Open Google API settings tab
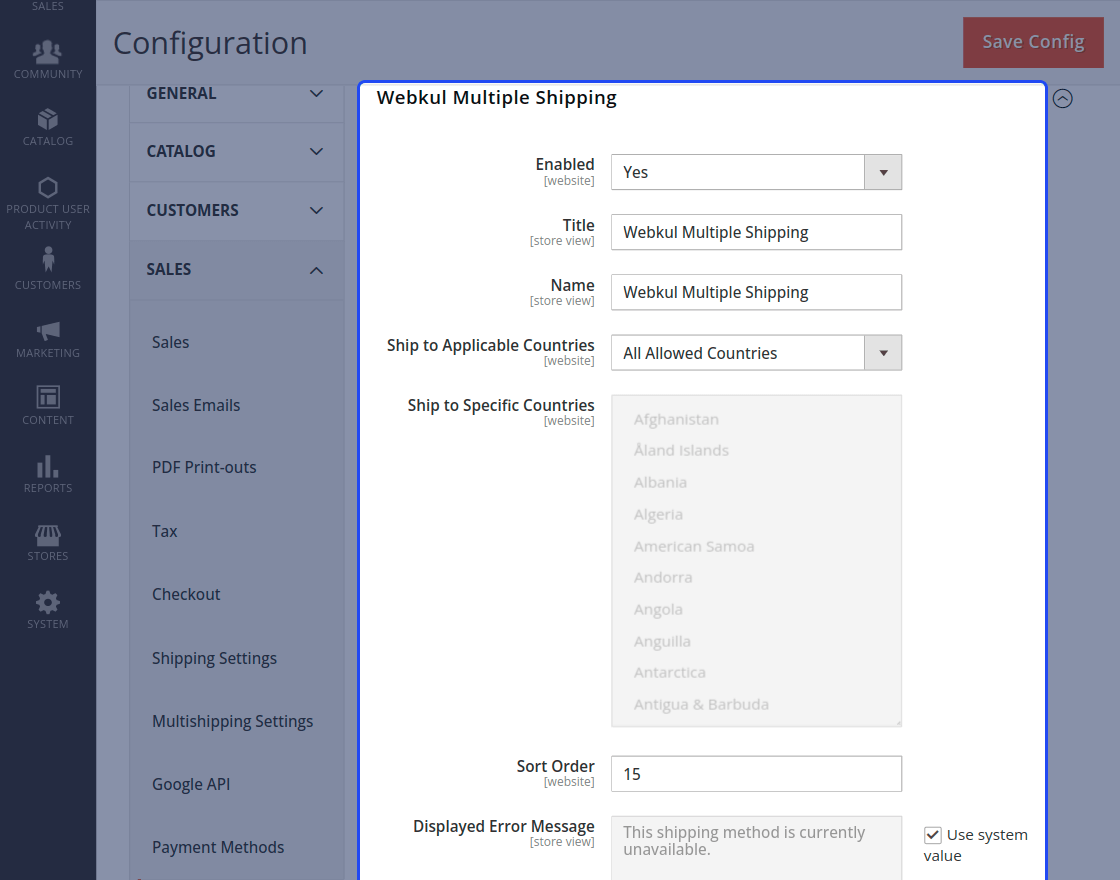This screenshot has width=1120, height=880. point(191,784)
